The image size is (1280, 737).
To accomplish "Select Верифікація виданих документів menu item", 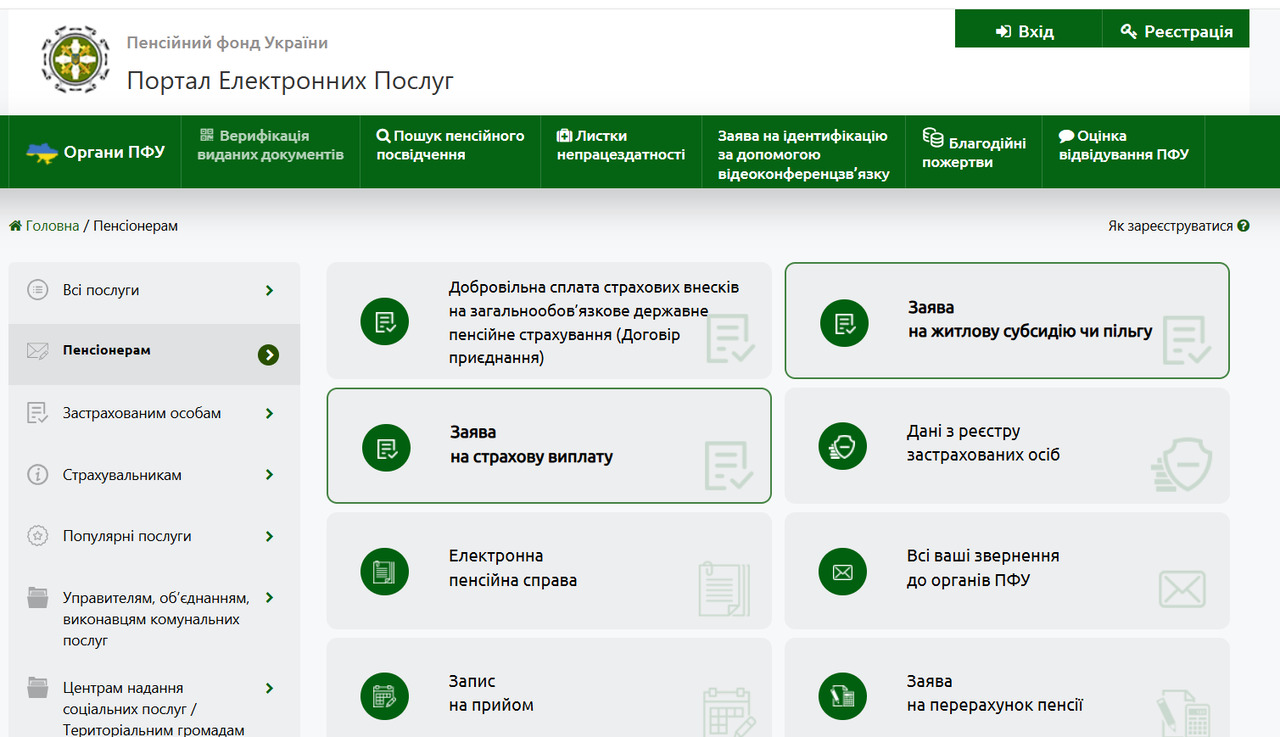I will tap(270, 145).
